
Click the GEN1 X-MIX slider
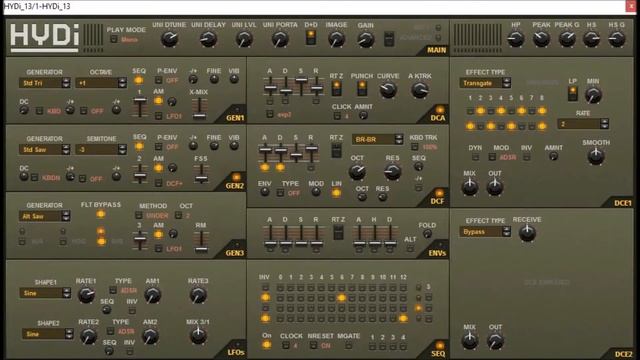coord(199,108)
